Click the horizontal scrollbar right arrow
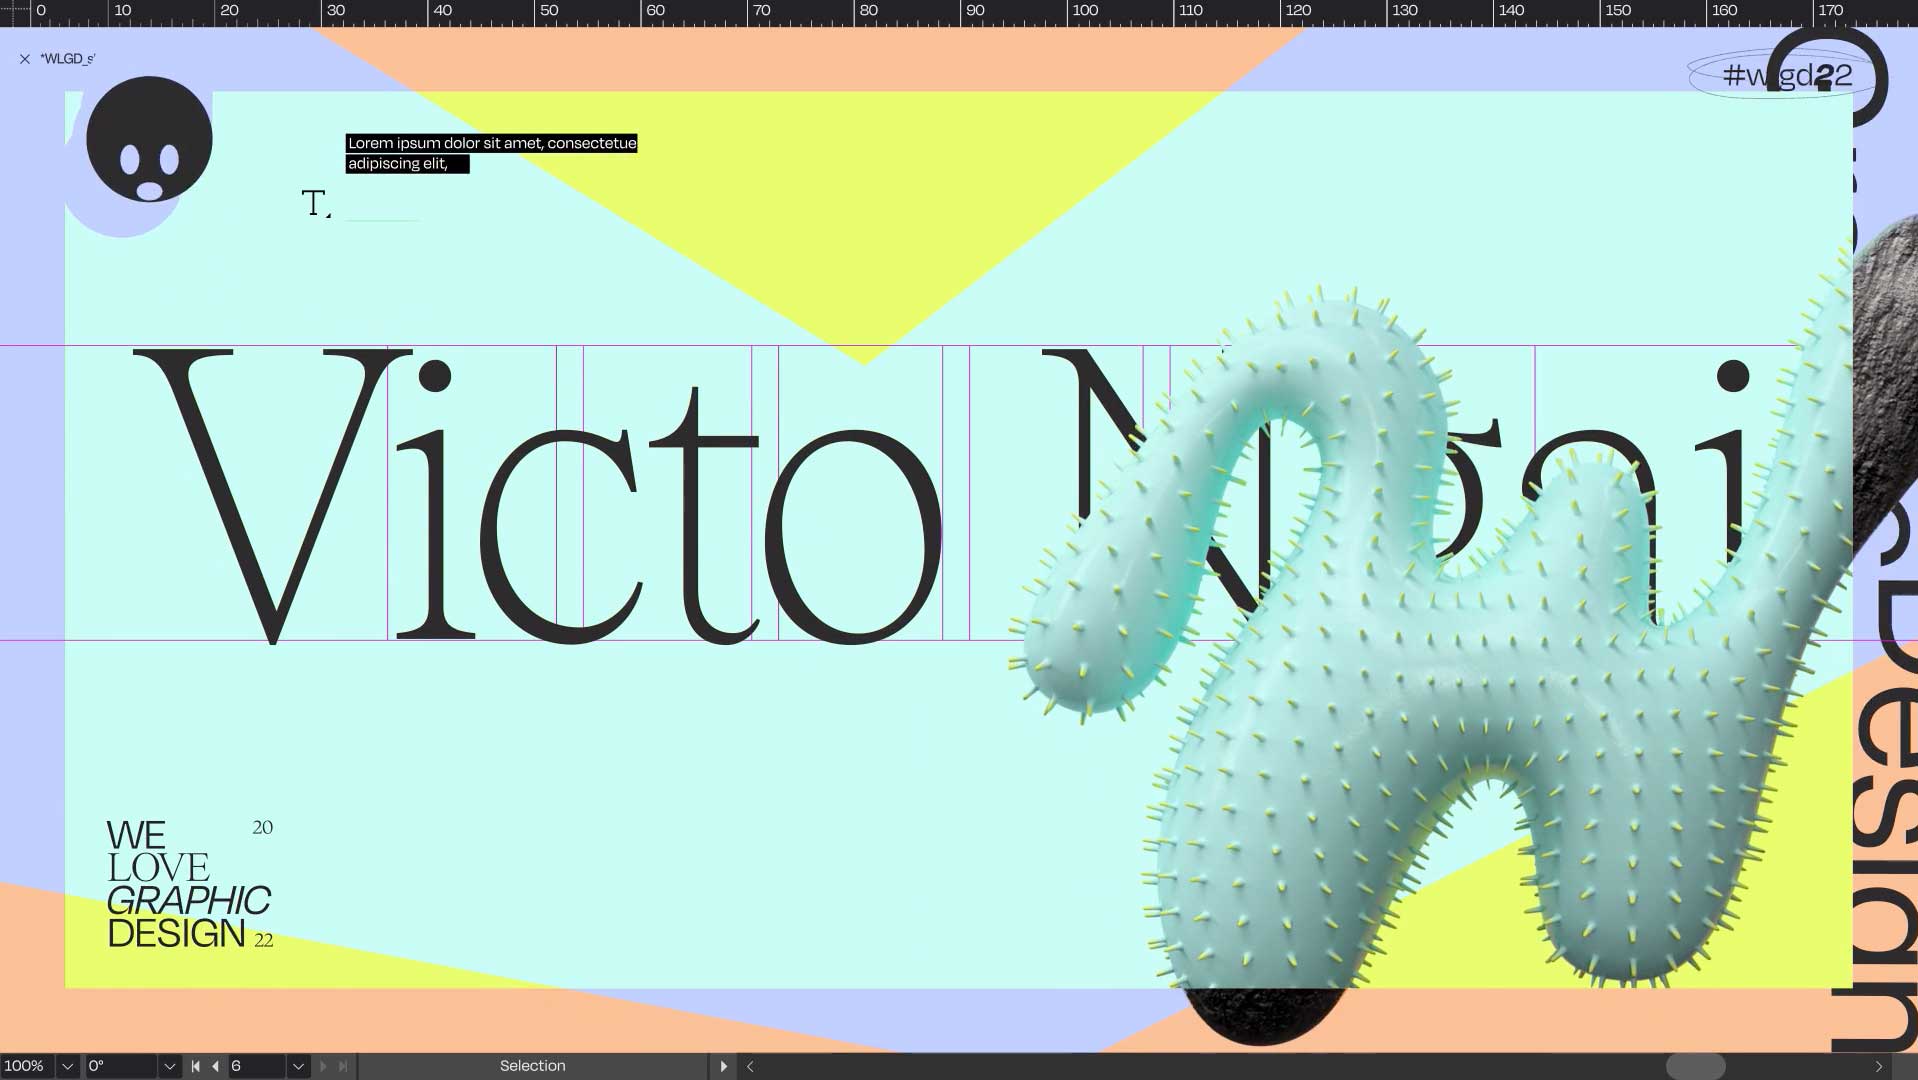 coord(1879,1066)
